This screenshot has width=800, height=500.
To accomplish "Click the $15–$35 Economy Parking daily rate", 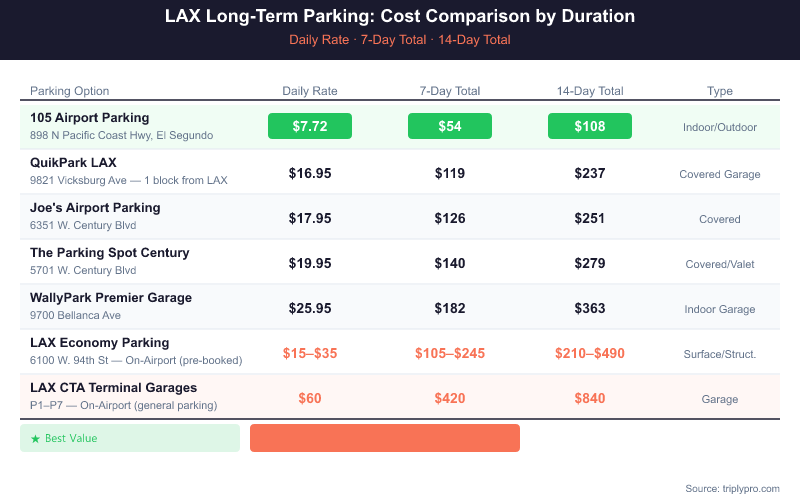I will point(310,353).
